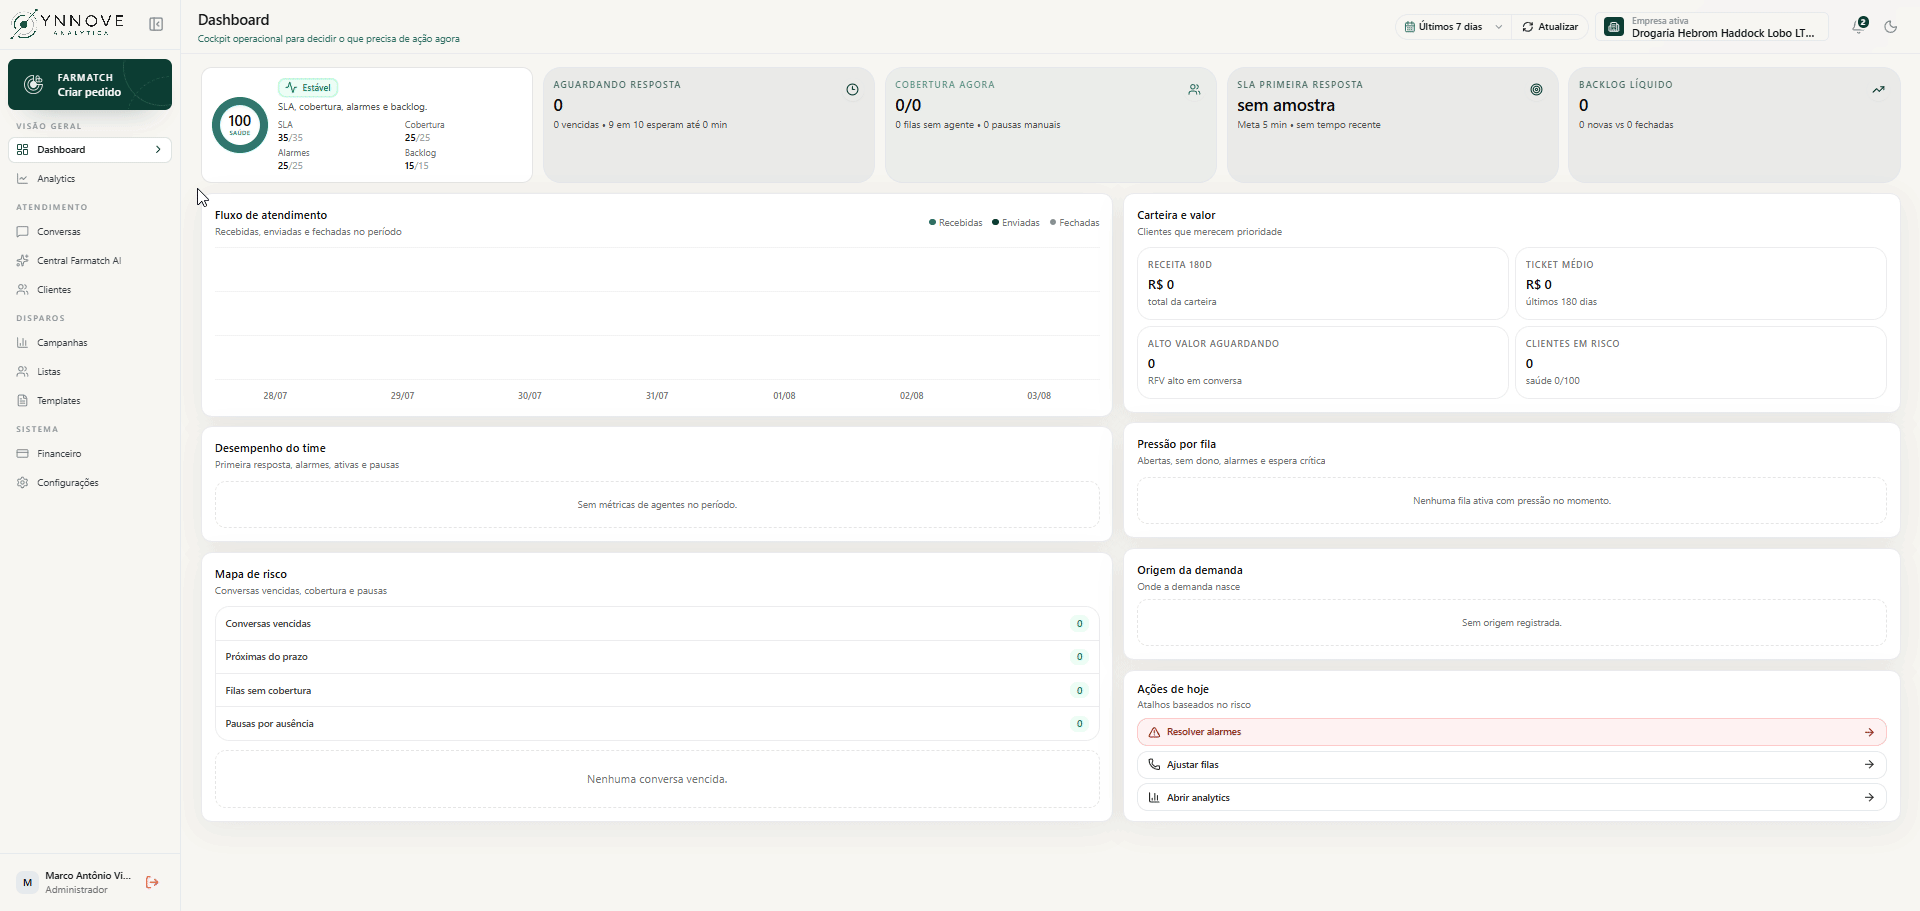The width and height of the screenshot is (1920, 911).
Task: Click the Alto Valor Aguardando card
Action: coord(1322,362)
